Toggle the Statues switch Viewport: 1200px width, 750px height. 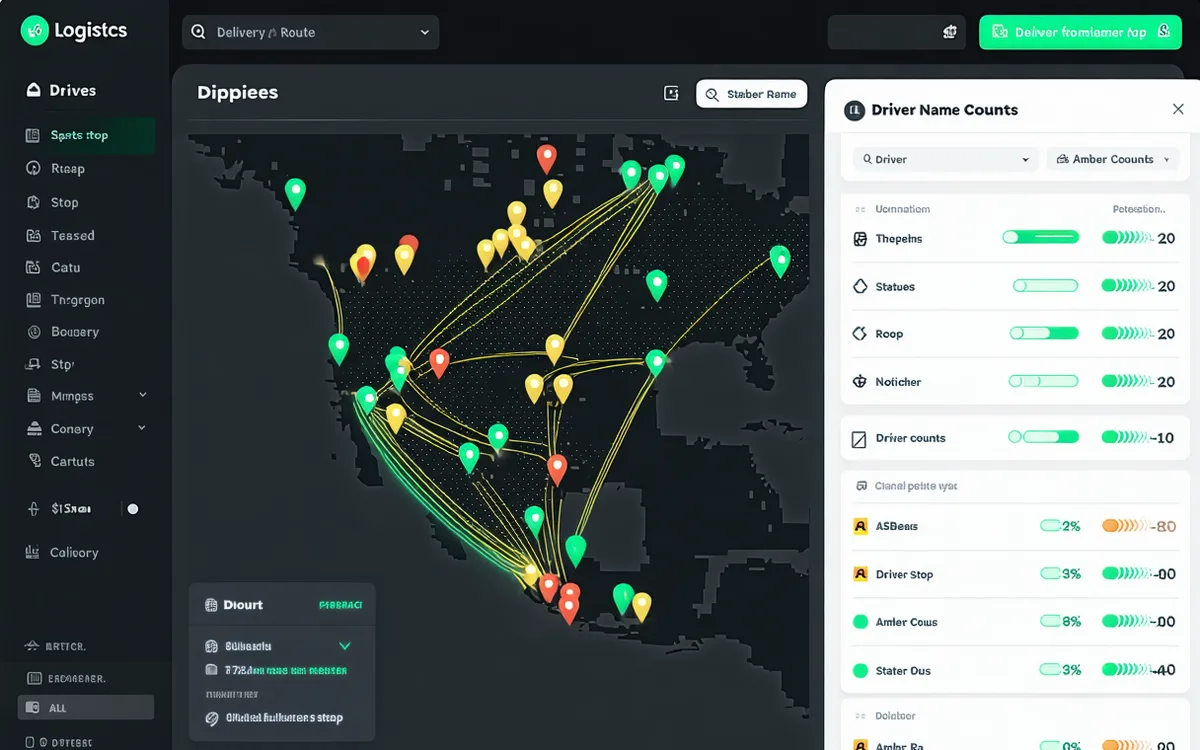point(1045,286)
